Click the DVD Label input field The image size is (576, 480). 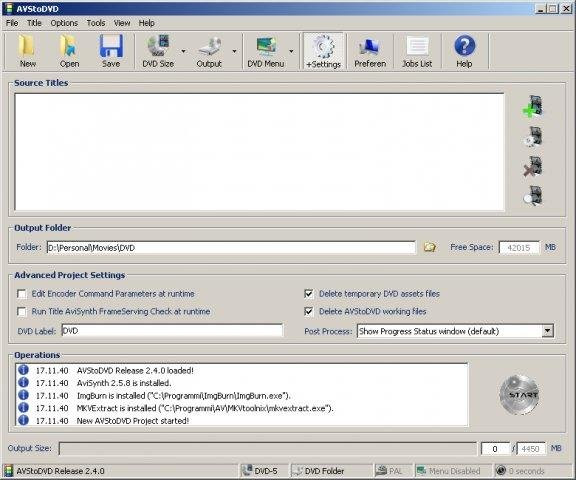click(x=172, y=331)
